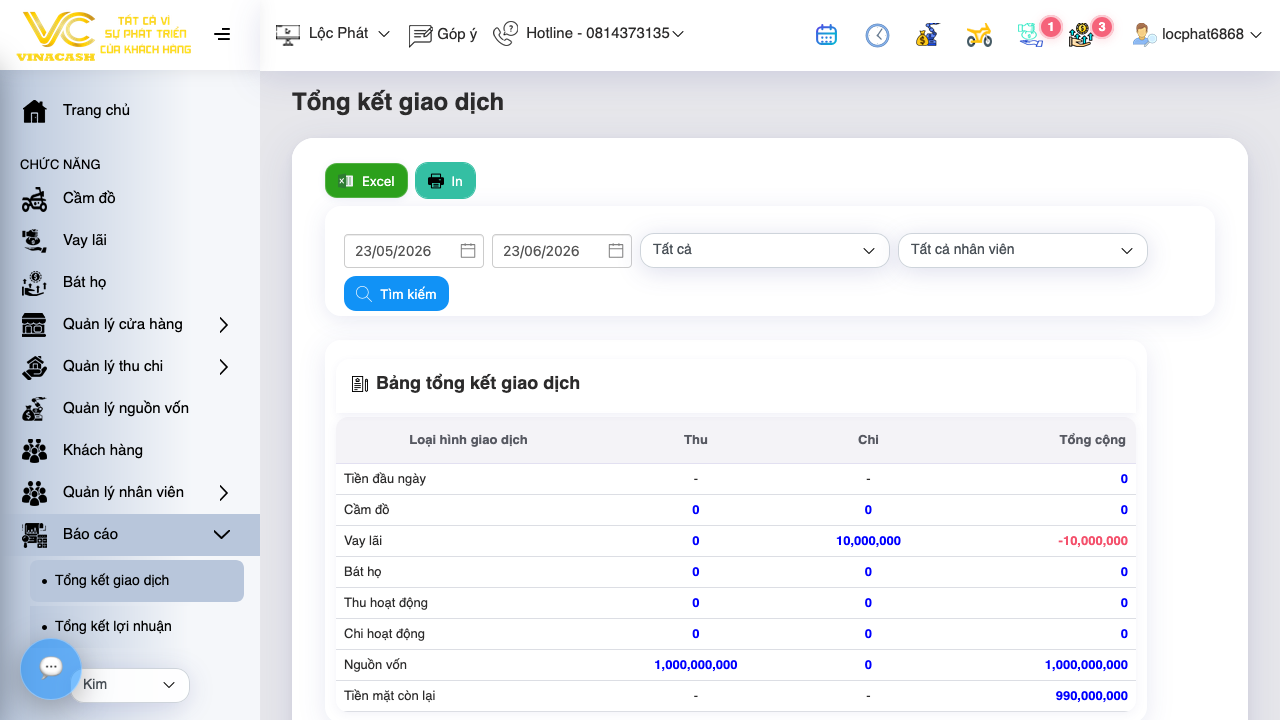Click the money bag icon in header
The image size is (1280, 720).
(x=927, y=35)
